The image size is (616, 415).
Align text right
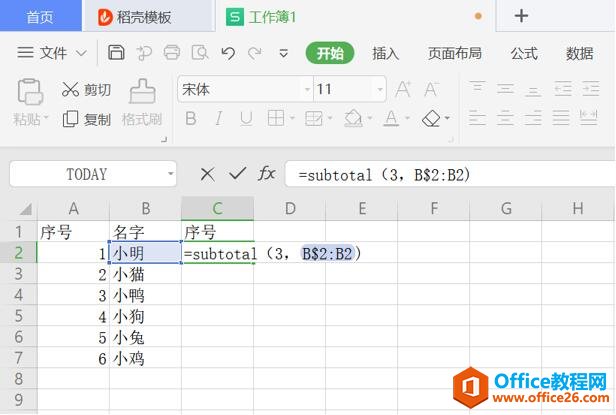(533, 118)
